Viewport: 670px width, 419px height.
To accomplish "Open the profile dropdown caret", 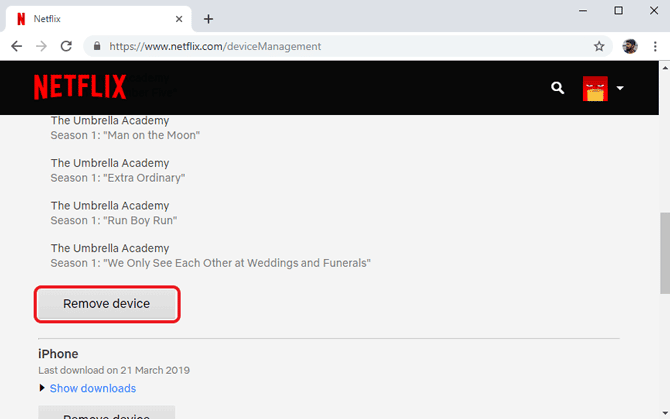I will point(620,88).
